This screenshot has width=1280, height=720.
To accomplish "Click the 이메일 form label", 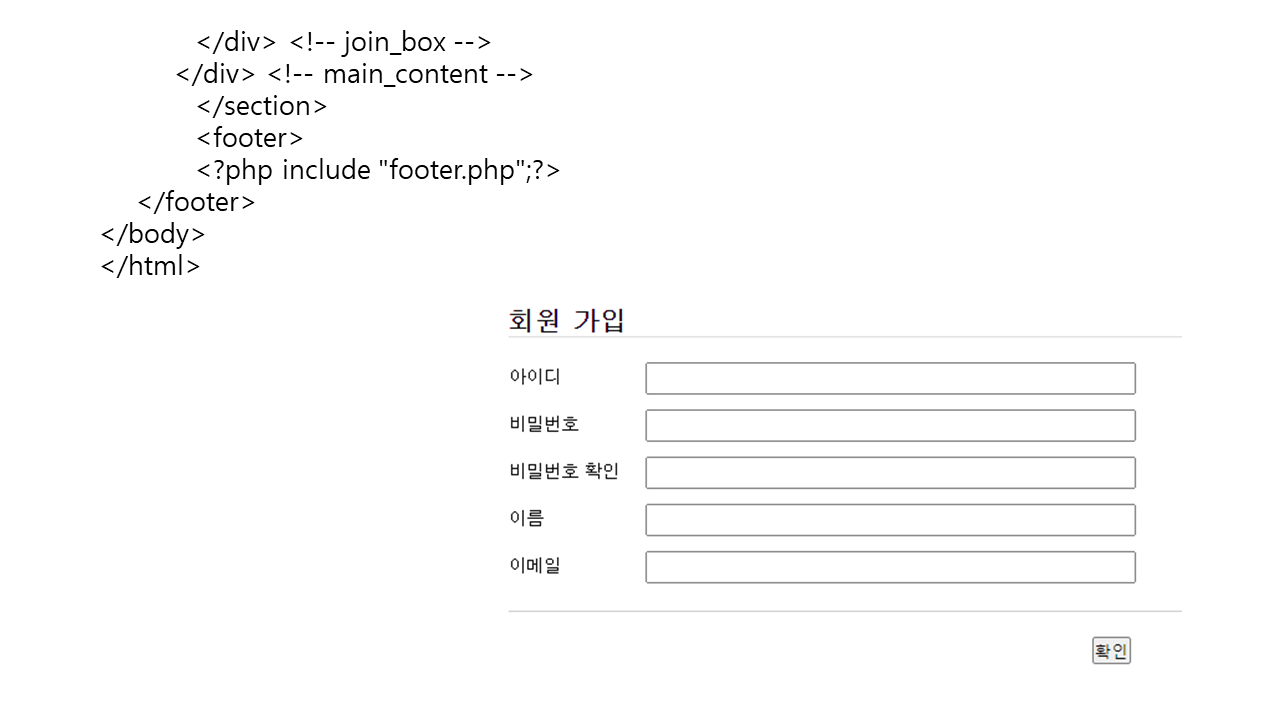I will pyautogui.click(x=535, y=565).
